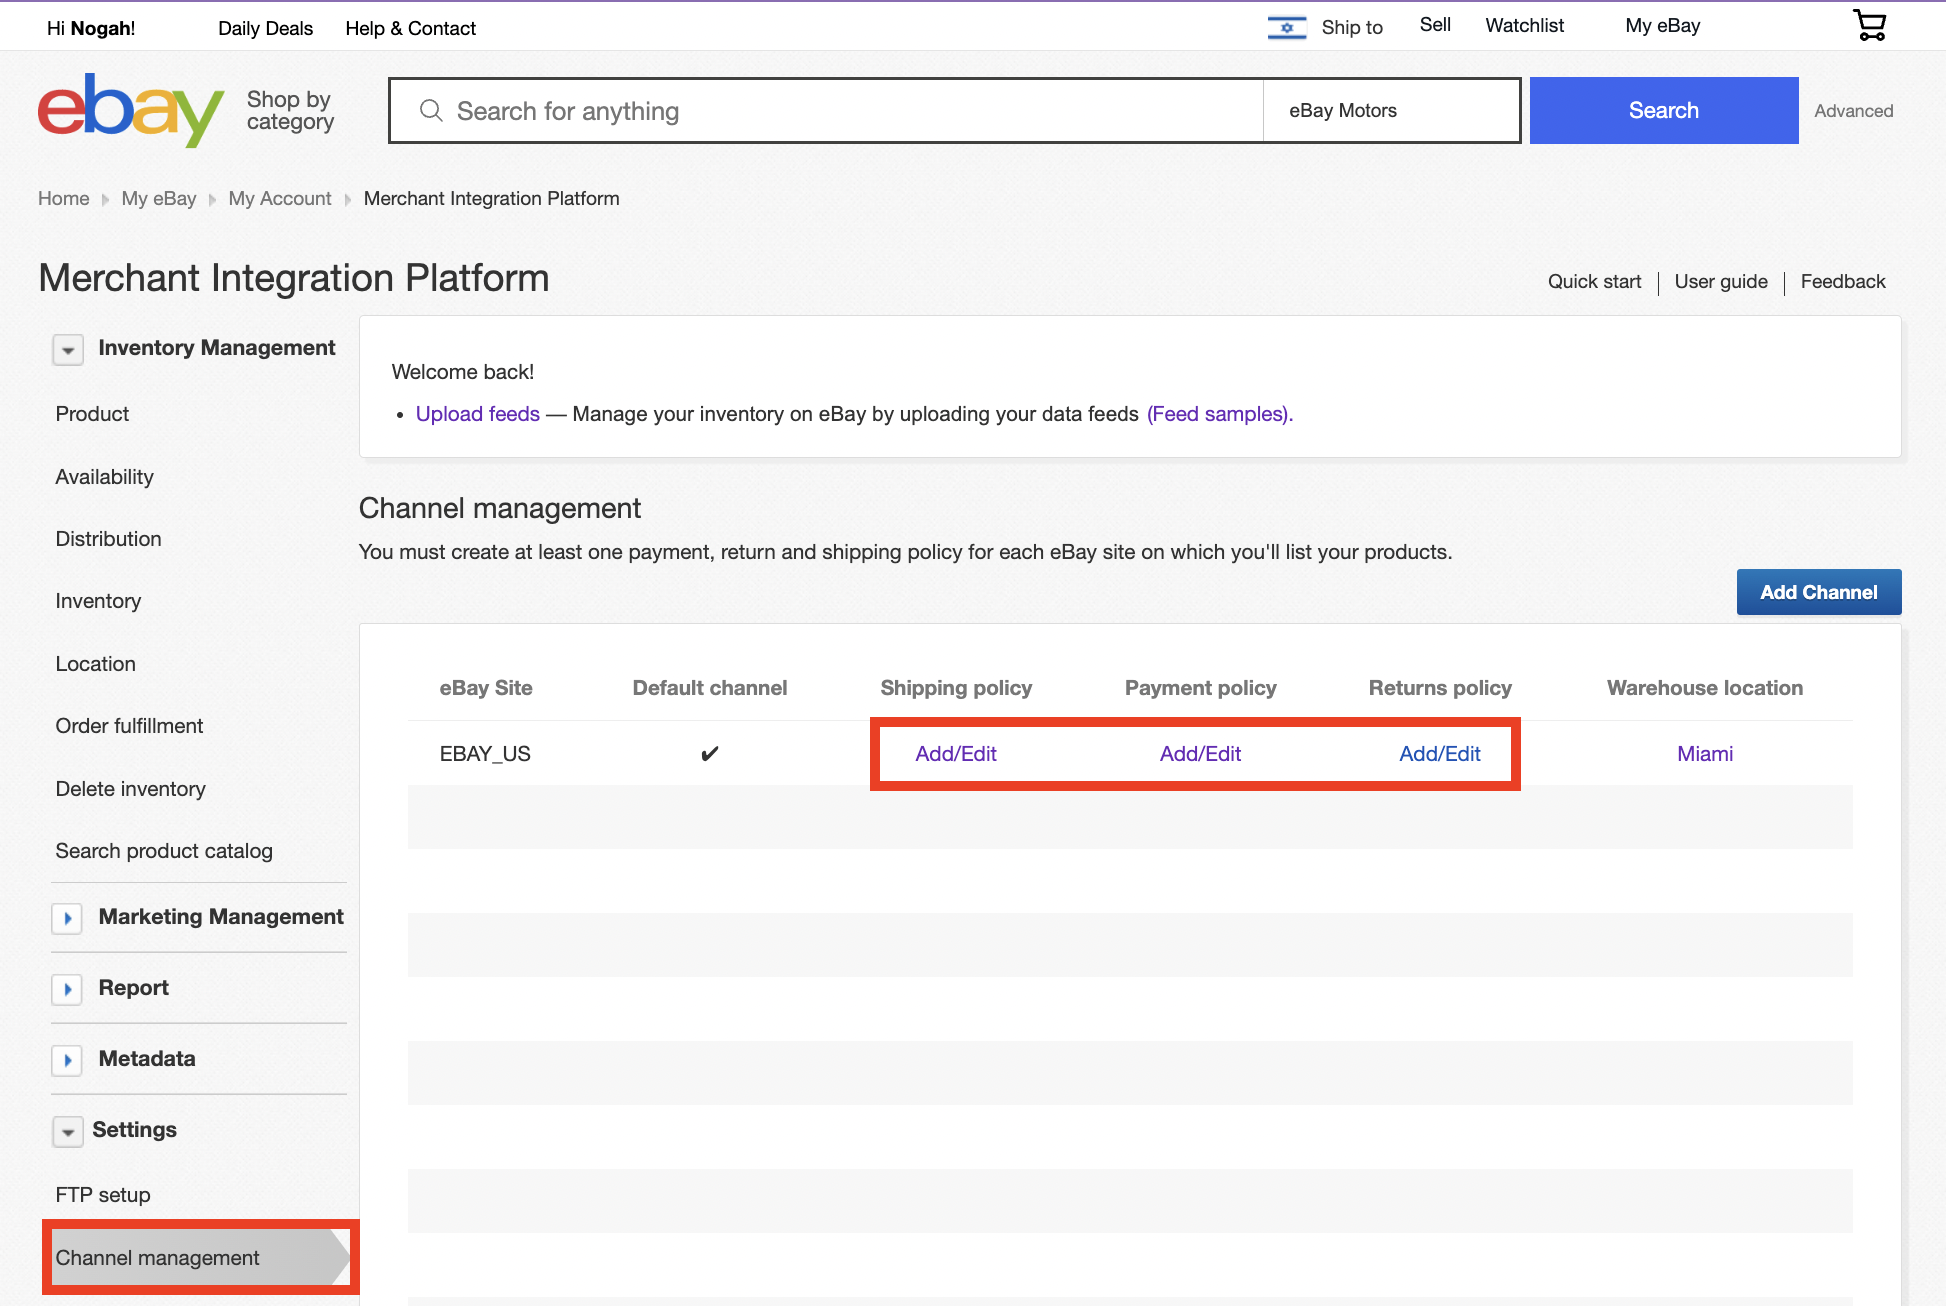Image resolution: width=1946 pixels, height=1306 pixels.
Task: Go to My eBay breadcrumb
Action: pos(159,199)
